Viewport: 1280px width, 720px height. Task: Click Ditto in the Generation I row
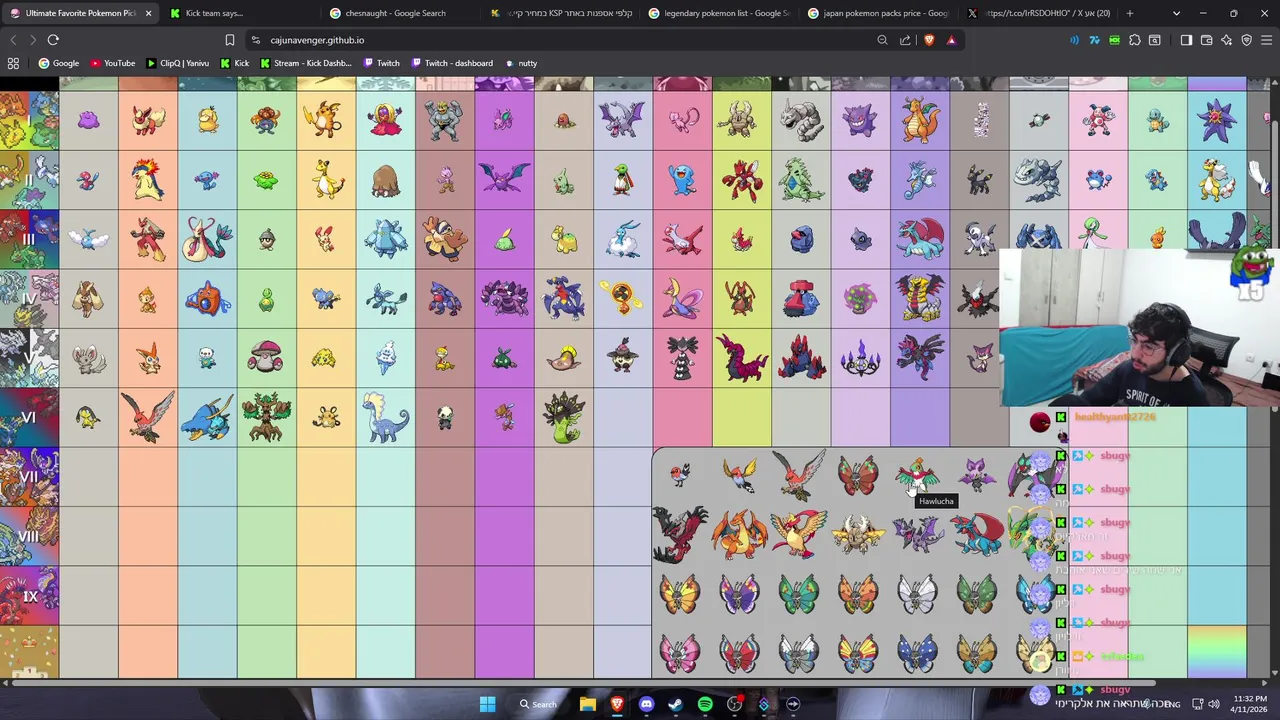pyautogui.click(x=88, y=120)
